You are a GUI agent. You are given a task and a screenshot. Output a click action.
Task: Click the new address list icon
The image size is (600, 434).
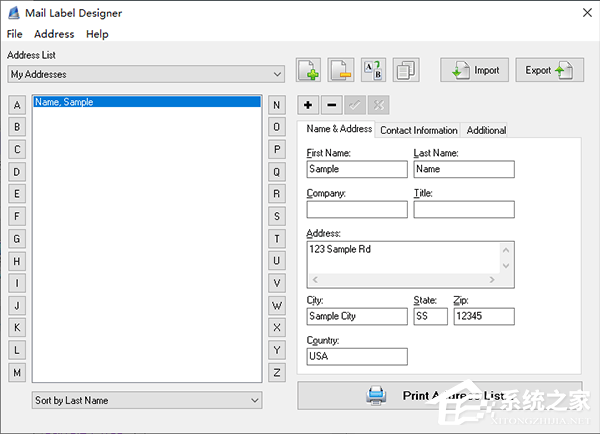(x=309, y=70)
